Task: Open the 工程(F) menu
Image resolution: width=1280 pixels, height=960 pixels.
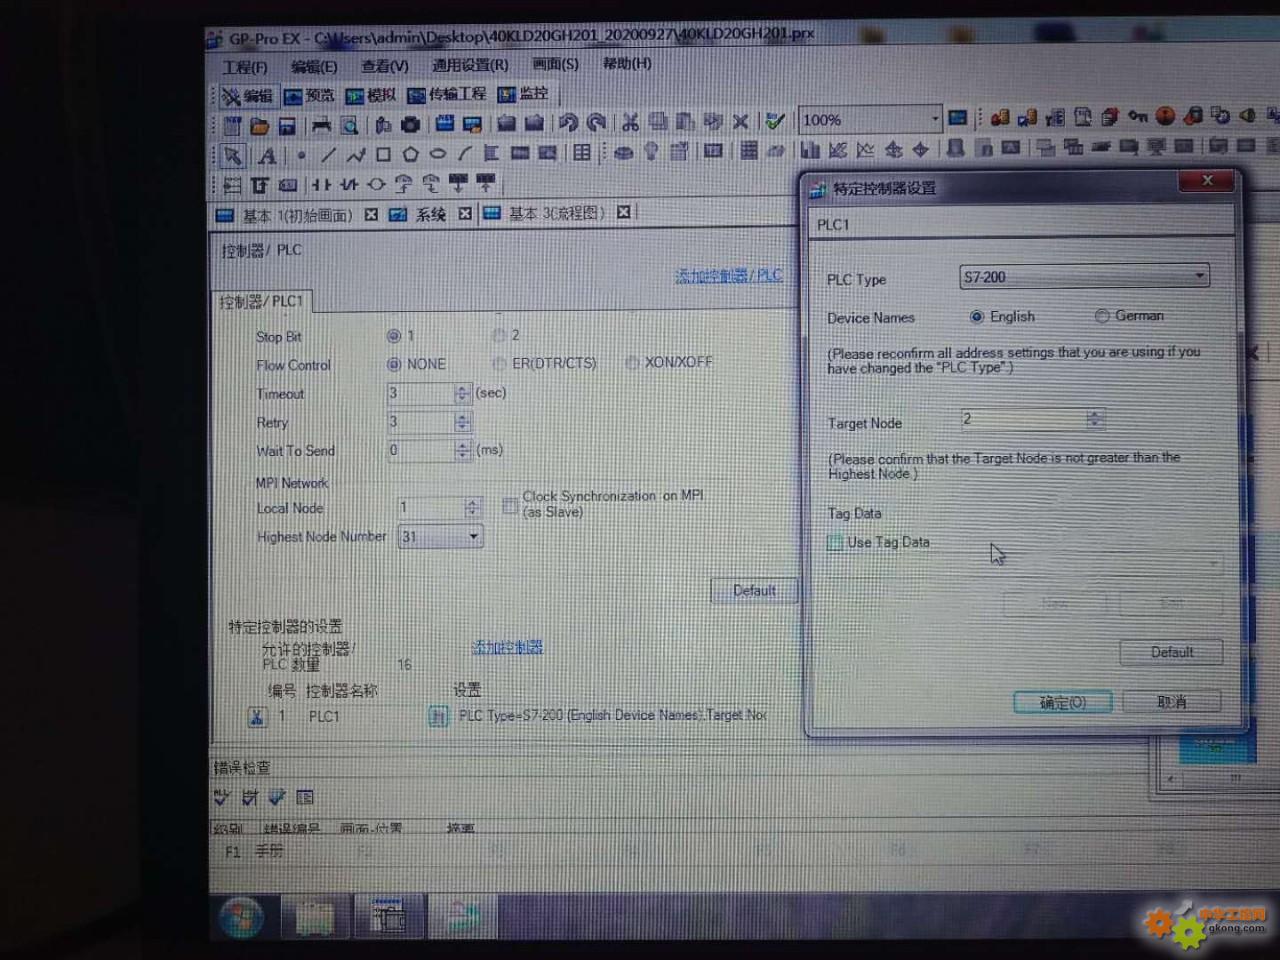Action: [245, 67]
